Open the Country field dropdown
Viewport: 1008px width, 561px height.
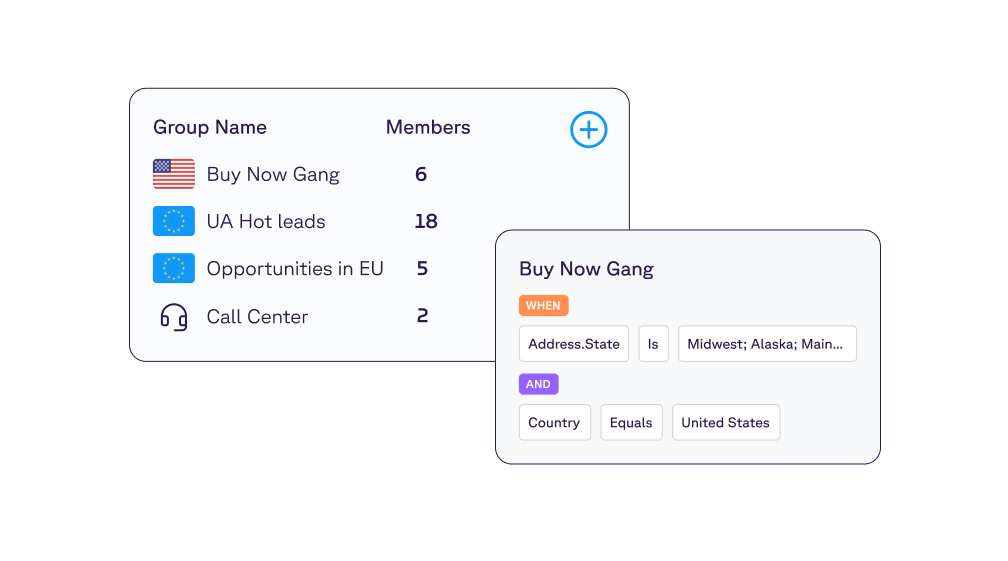(x=554, y=422)
